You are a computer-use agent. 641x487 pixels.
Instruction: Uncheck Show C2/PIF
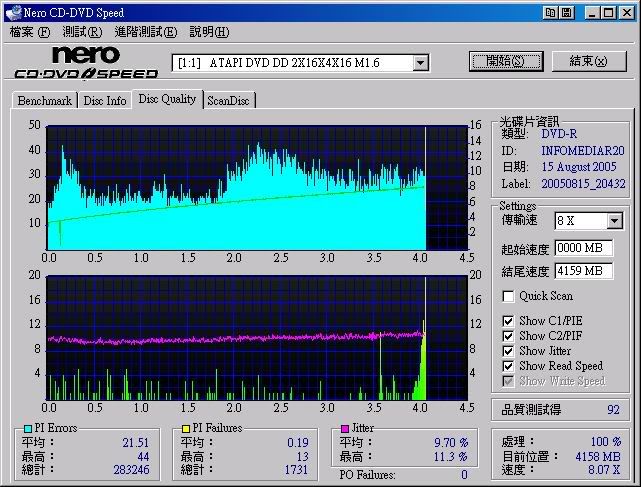[508, 336]
